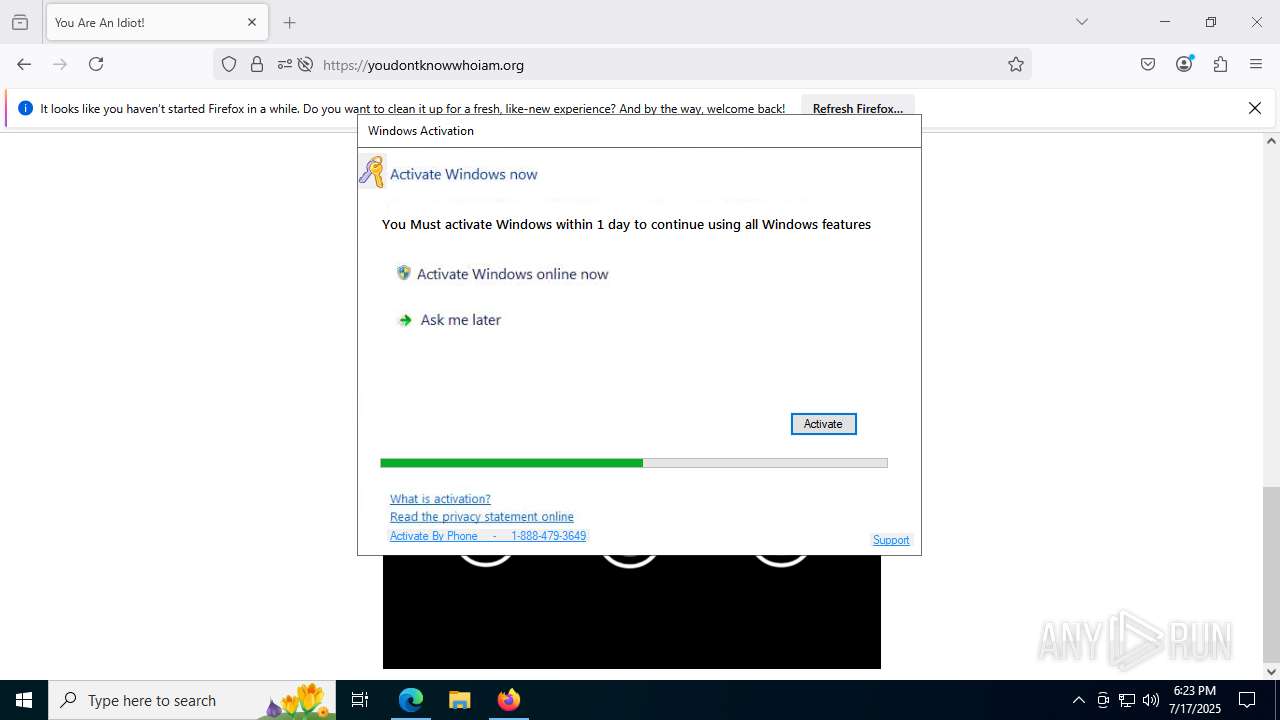Screen dimensions: 1280x720
Task: Open Windows Start menu
Action: pos(24,700)
